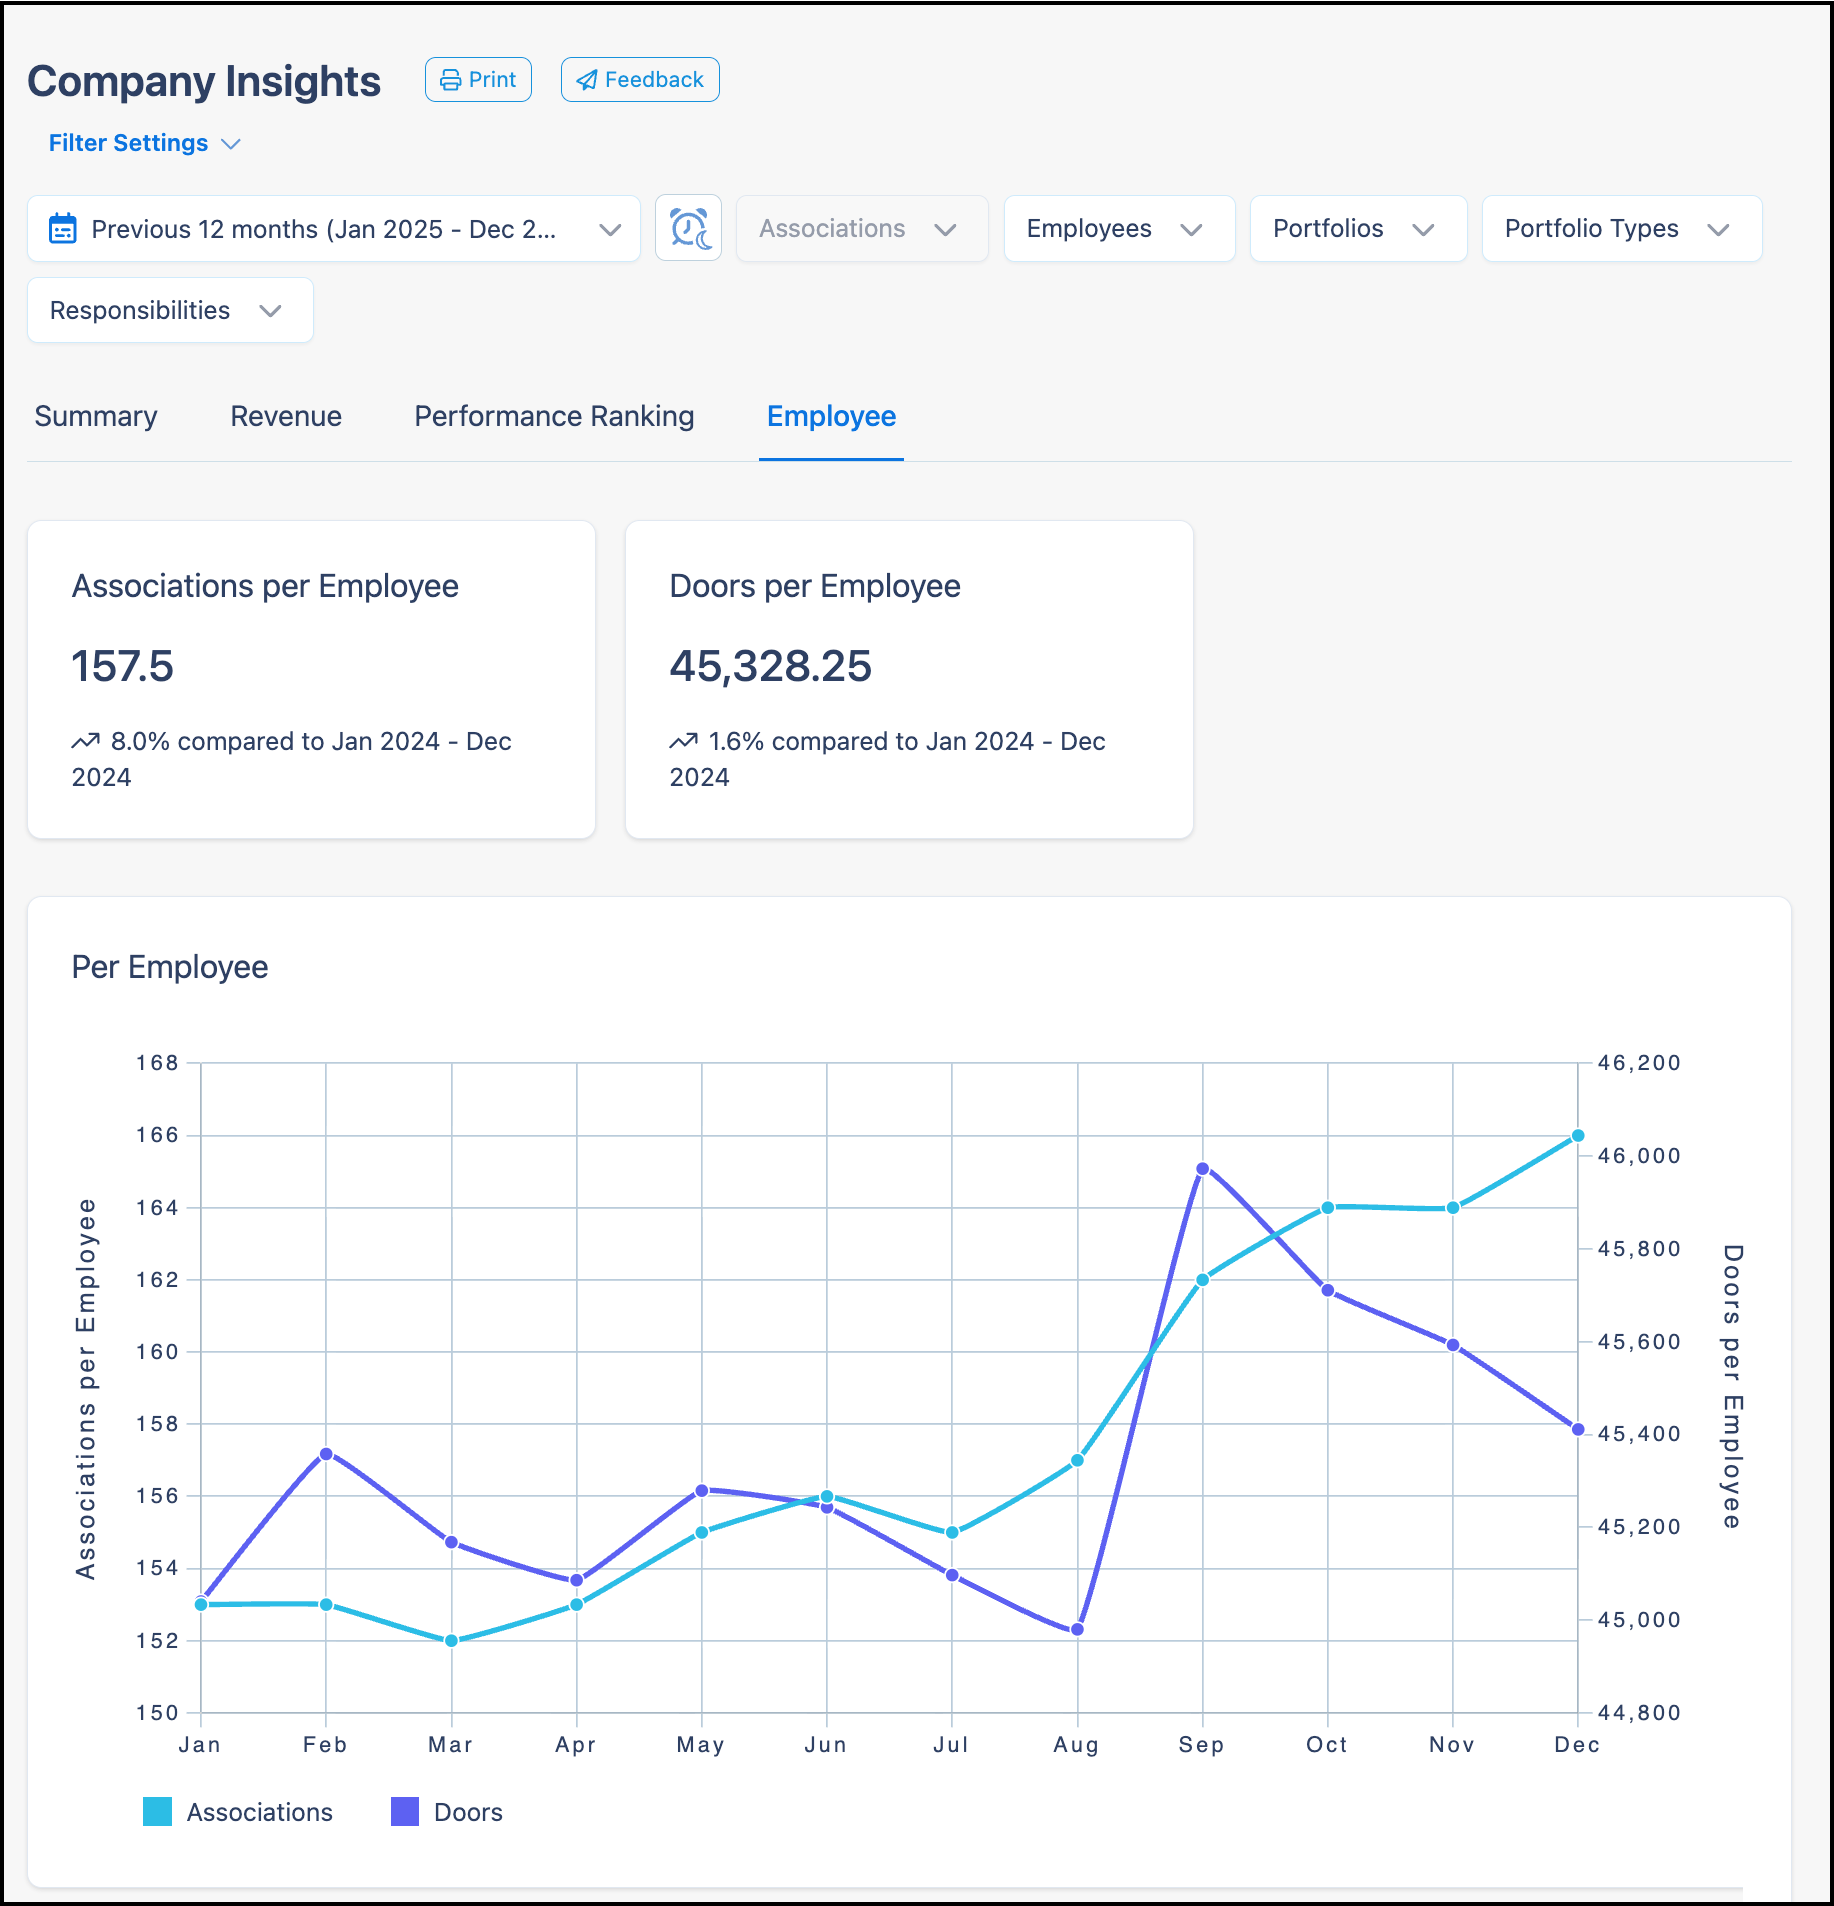The height and width of the screenshot is (1906, 1834).
Task: Click the cyan Associations legend swatch
Action: (159, 1812)
